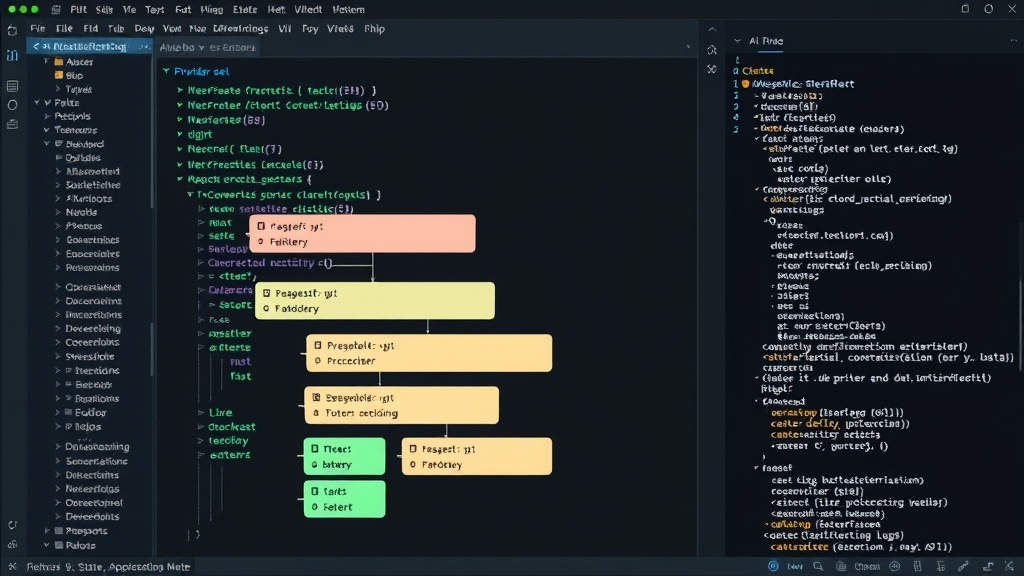Image resolution: width=1024 pixels, height=576 pixels.
Task: Open the blue bars icon in activity bar
Action: point(12,56)
